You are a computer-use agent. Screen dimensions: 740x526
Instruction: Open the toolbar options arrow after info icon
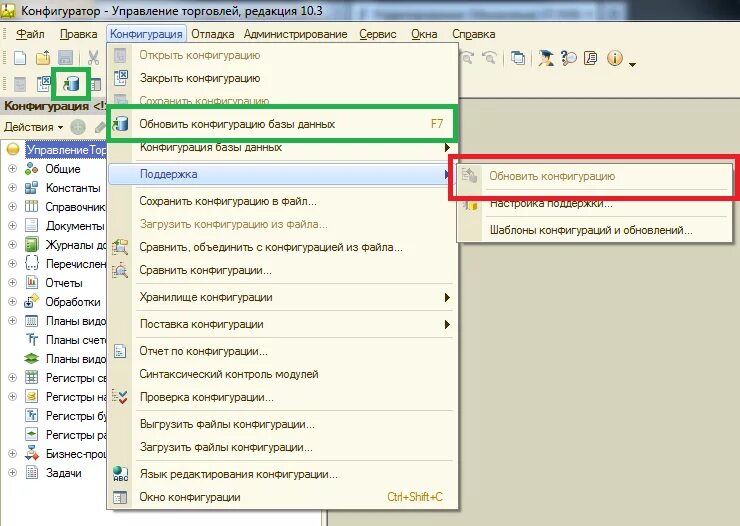tap(632, 64)
